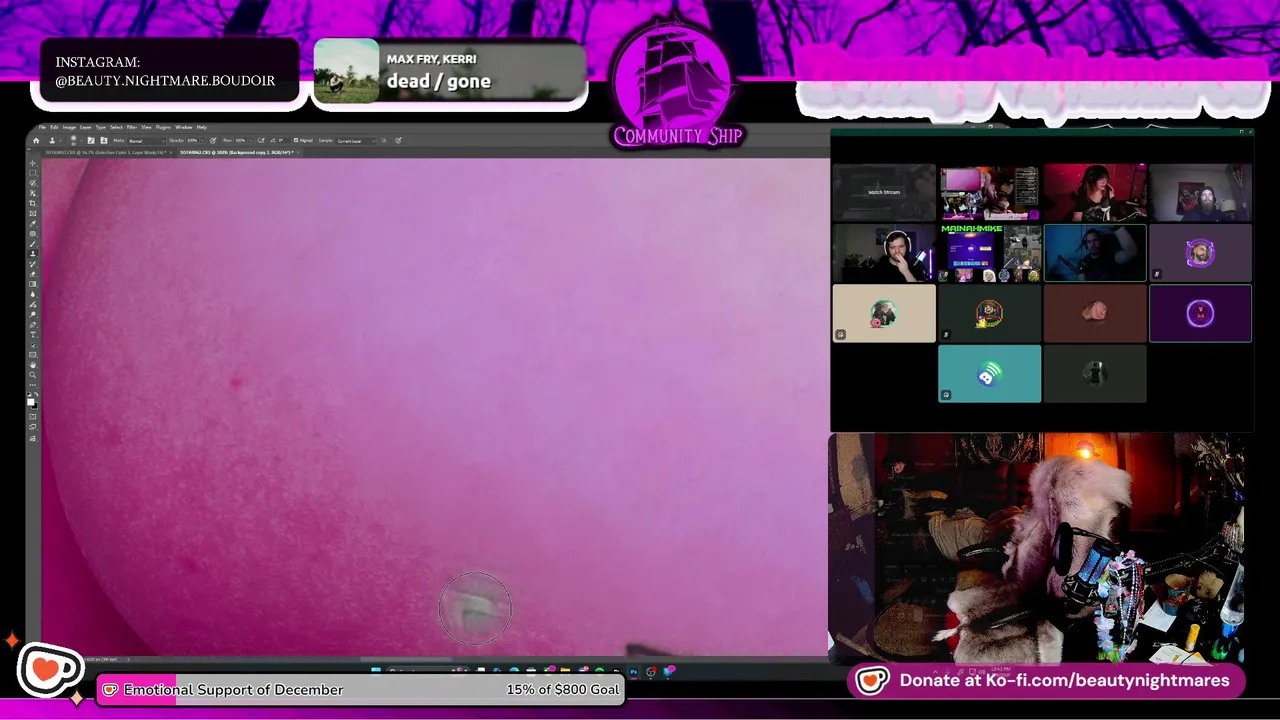Open the Help menu

point(201,127)
